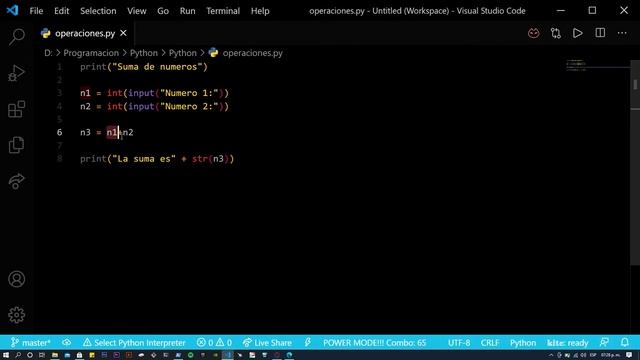Click the "Numero 1:" string on line 3
Viewport: 640px width, 360px height.
189,93
